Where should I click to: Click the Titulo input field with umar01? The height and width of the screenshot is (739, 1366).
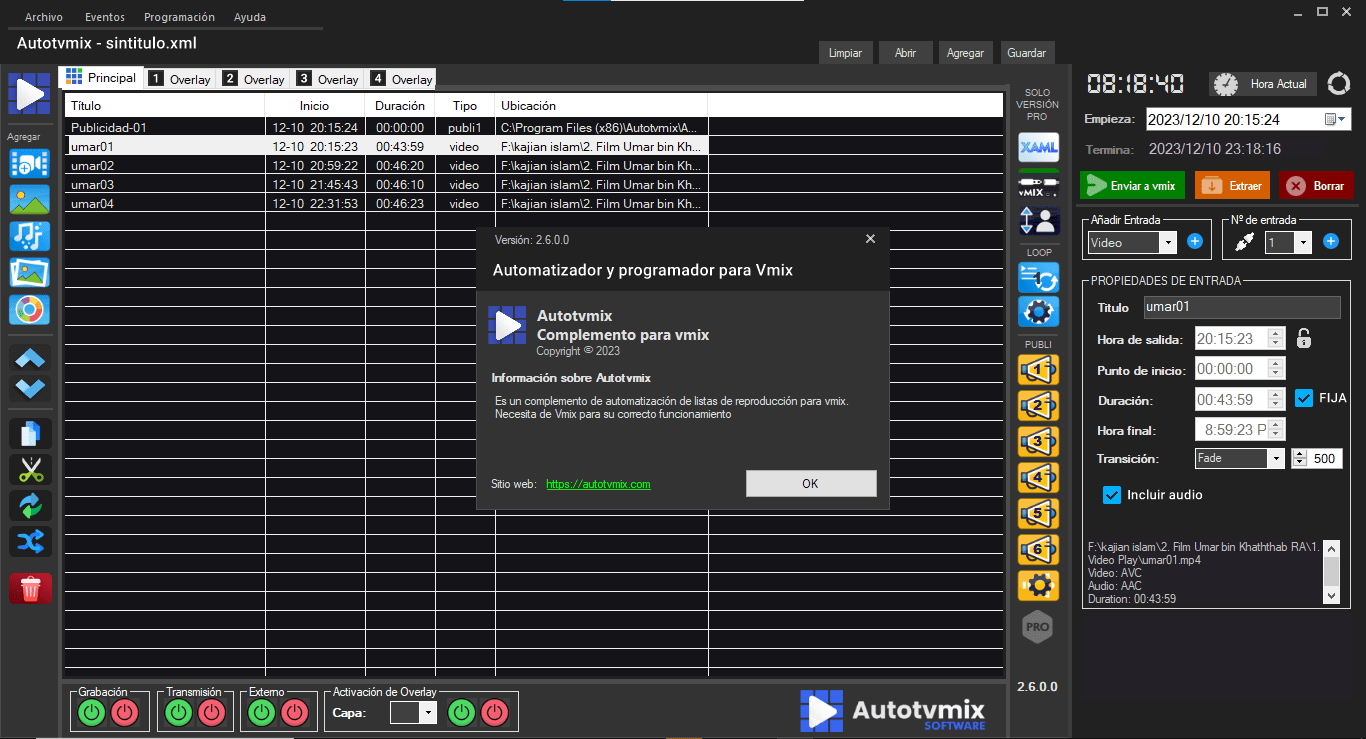pos(1242,308)
